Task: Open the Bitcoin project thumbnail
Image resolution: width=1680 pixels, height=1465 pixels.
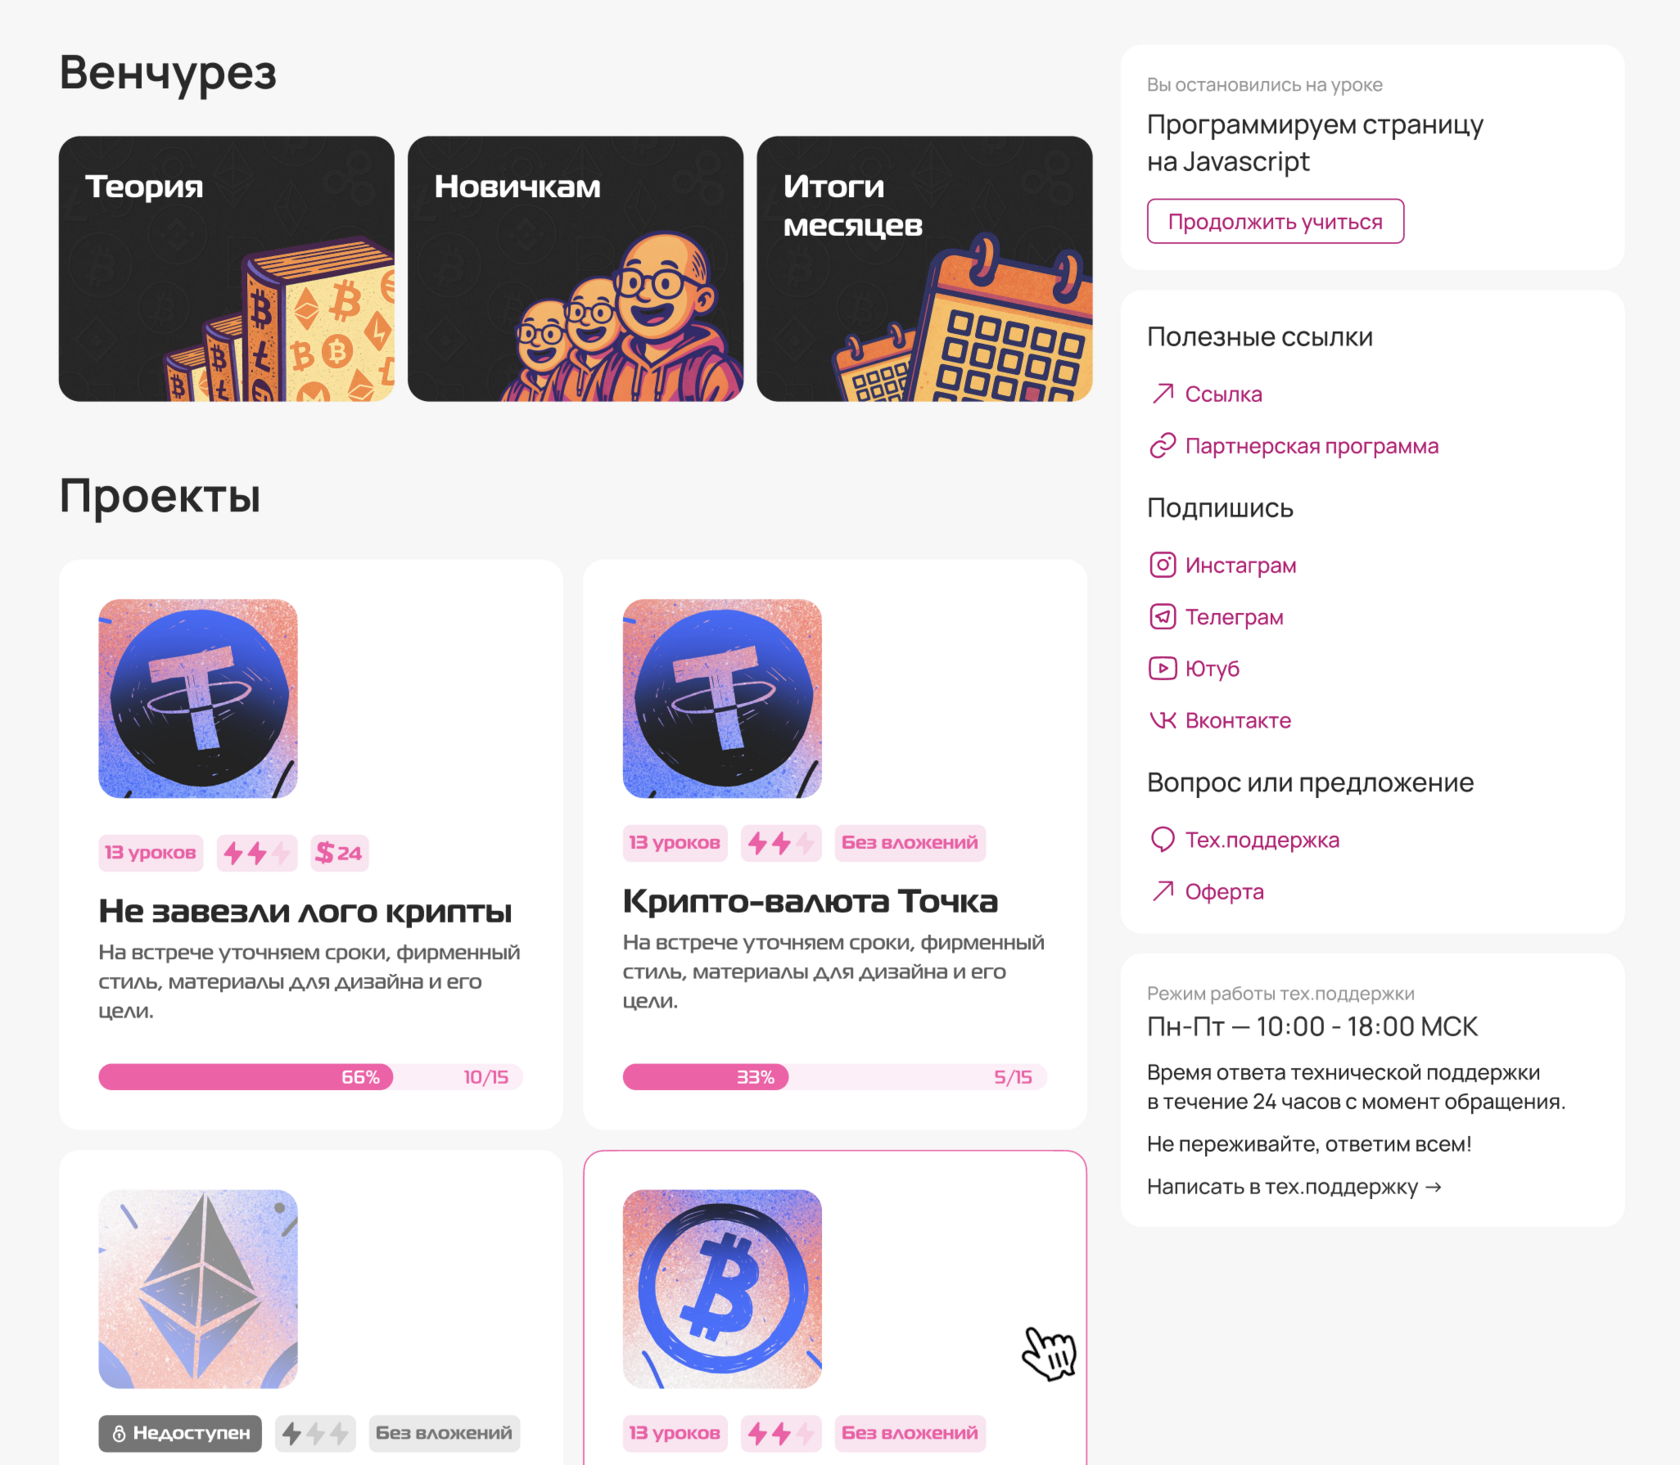Action: point(722,1289)
